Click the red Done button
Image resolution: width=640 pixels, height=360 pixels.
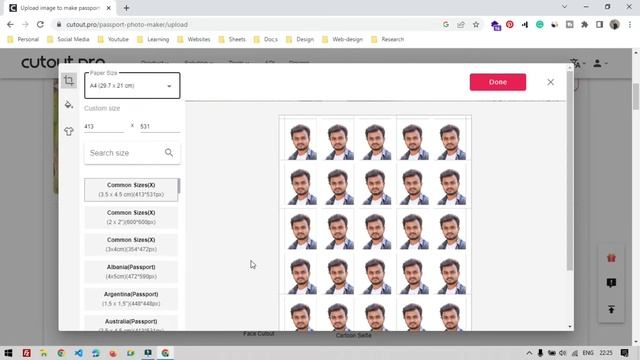[x=498, y=82]
